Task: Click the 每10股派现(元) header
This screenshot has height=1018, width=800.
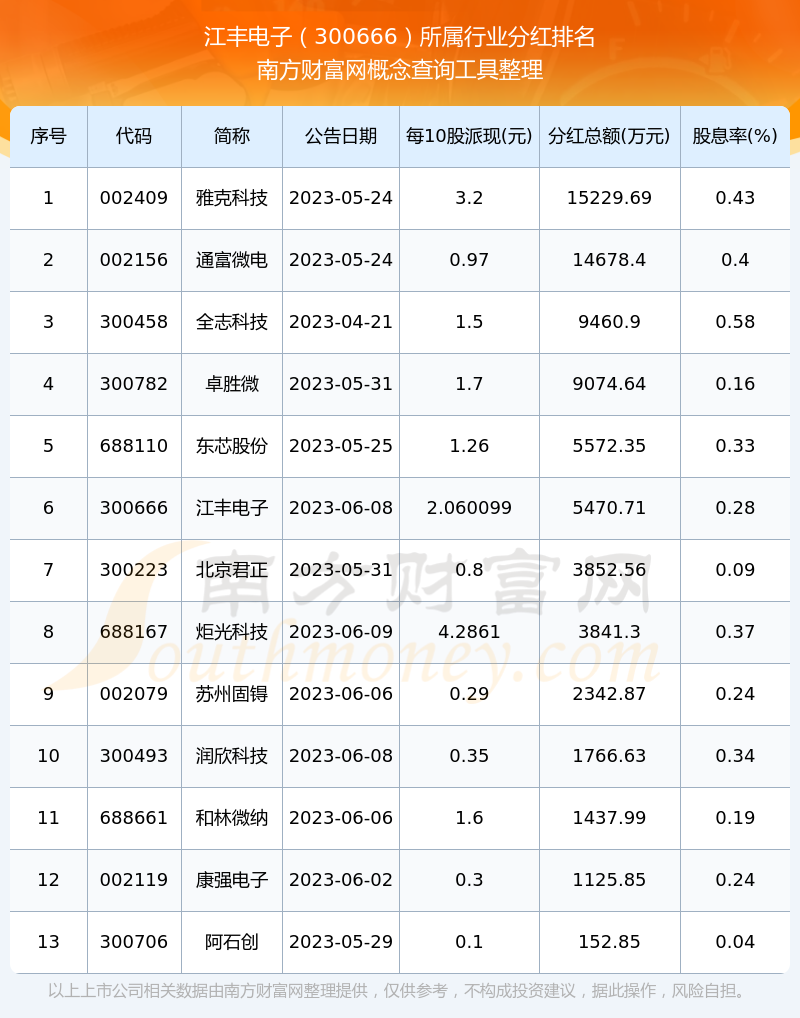Action: [469, 136]
